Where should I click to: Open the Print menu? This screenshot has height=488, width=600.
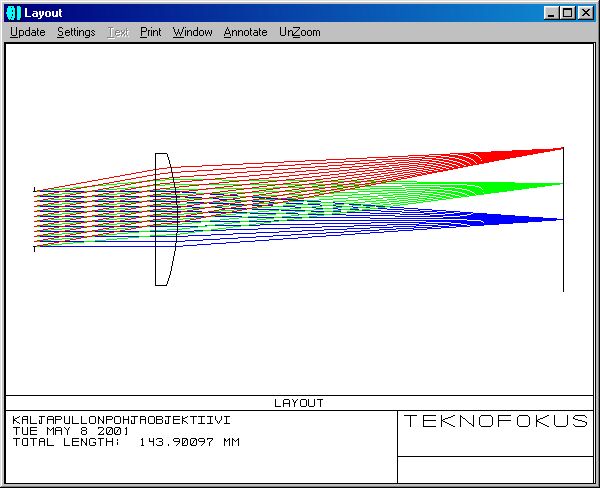point(150,32)
